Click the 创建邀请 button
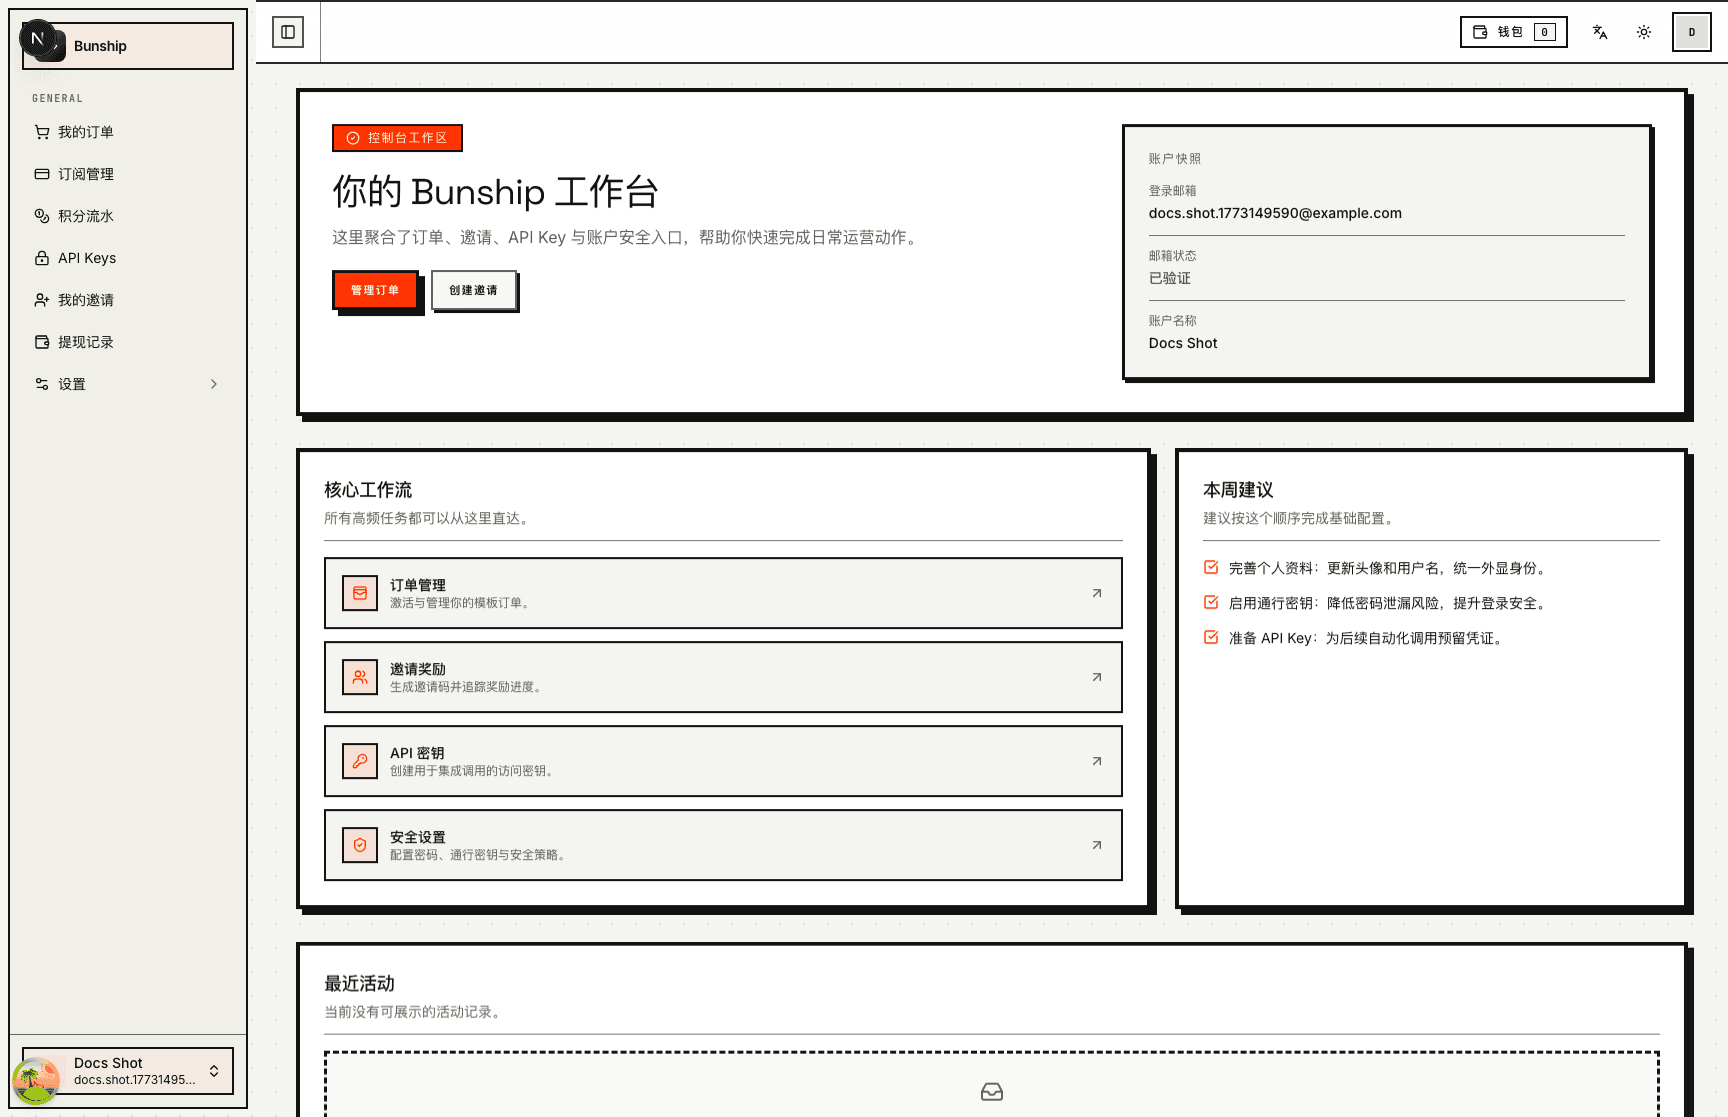The width and height of the screenshot is (1728, 1117). (474, 290)
